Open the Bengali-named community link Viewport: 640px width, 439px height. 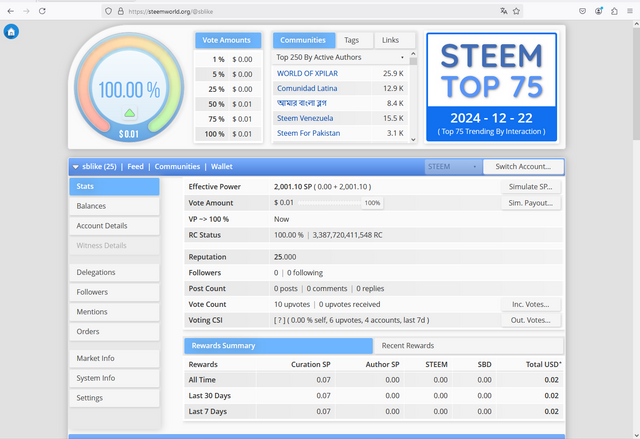pyautogui.click(x=302, y=103)
